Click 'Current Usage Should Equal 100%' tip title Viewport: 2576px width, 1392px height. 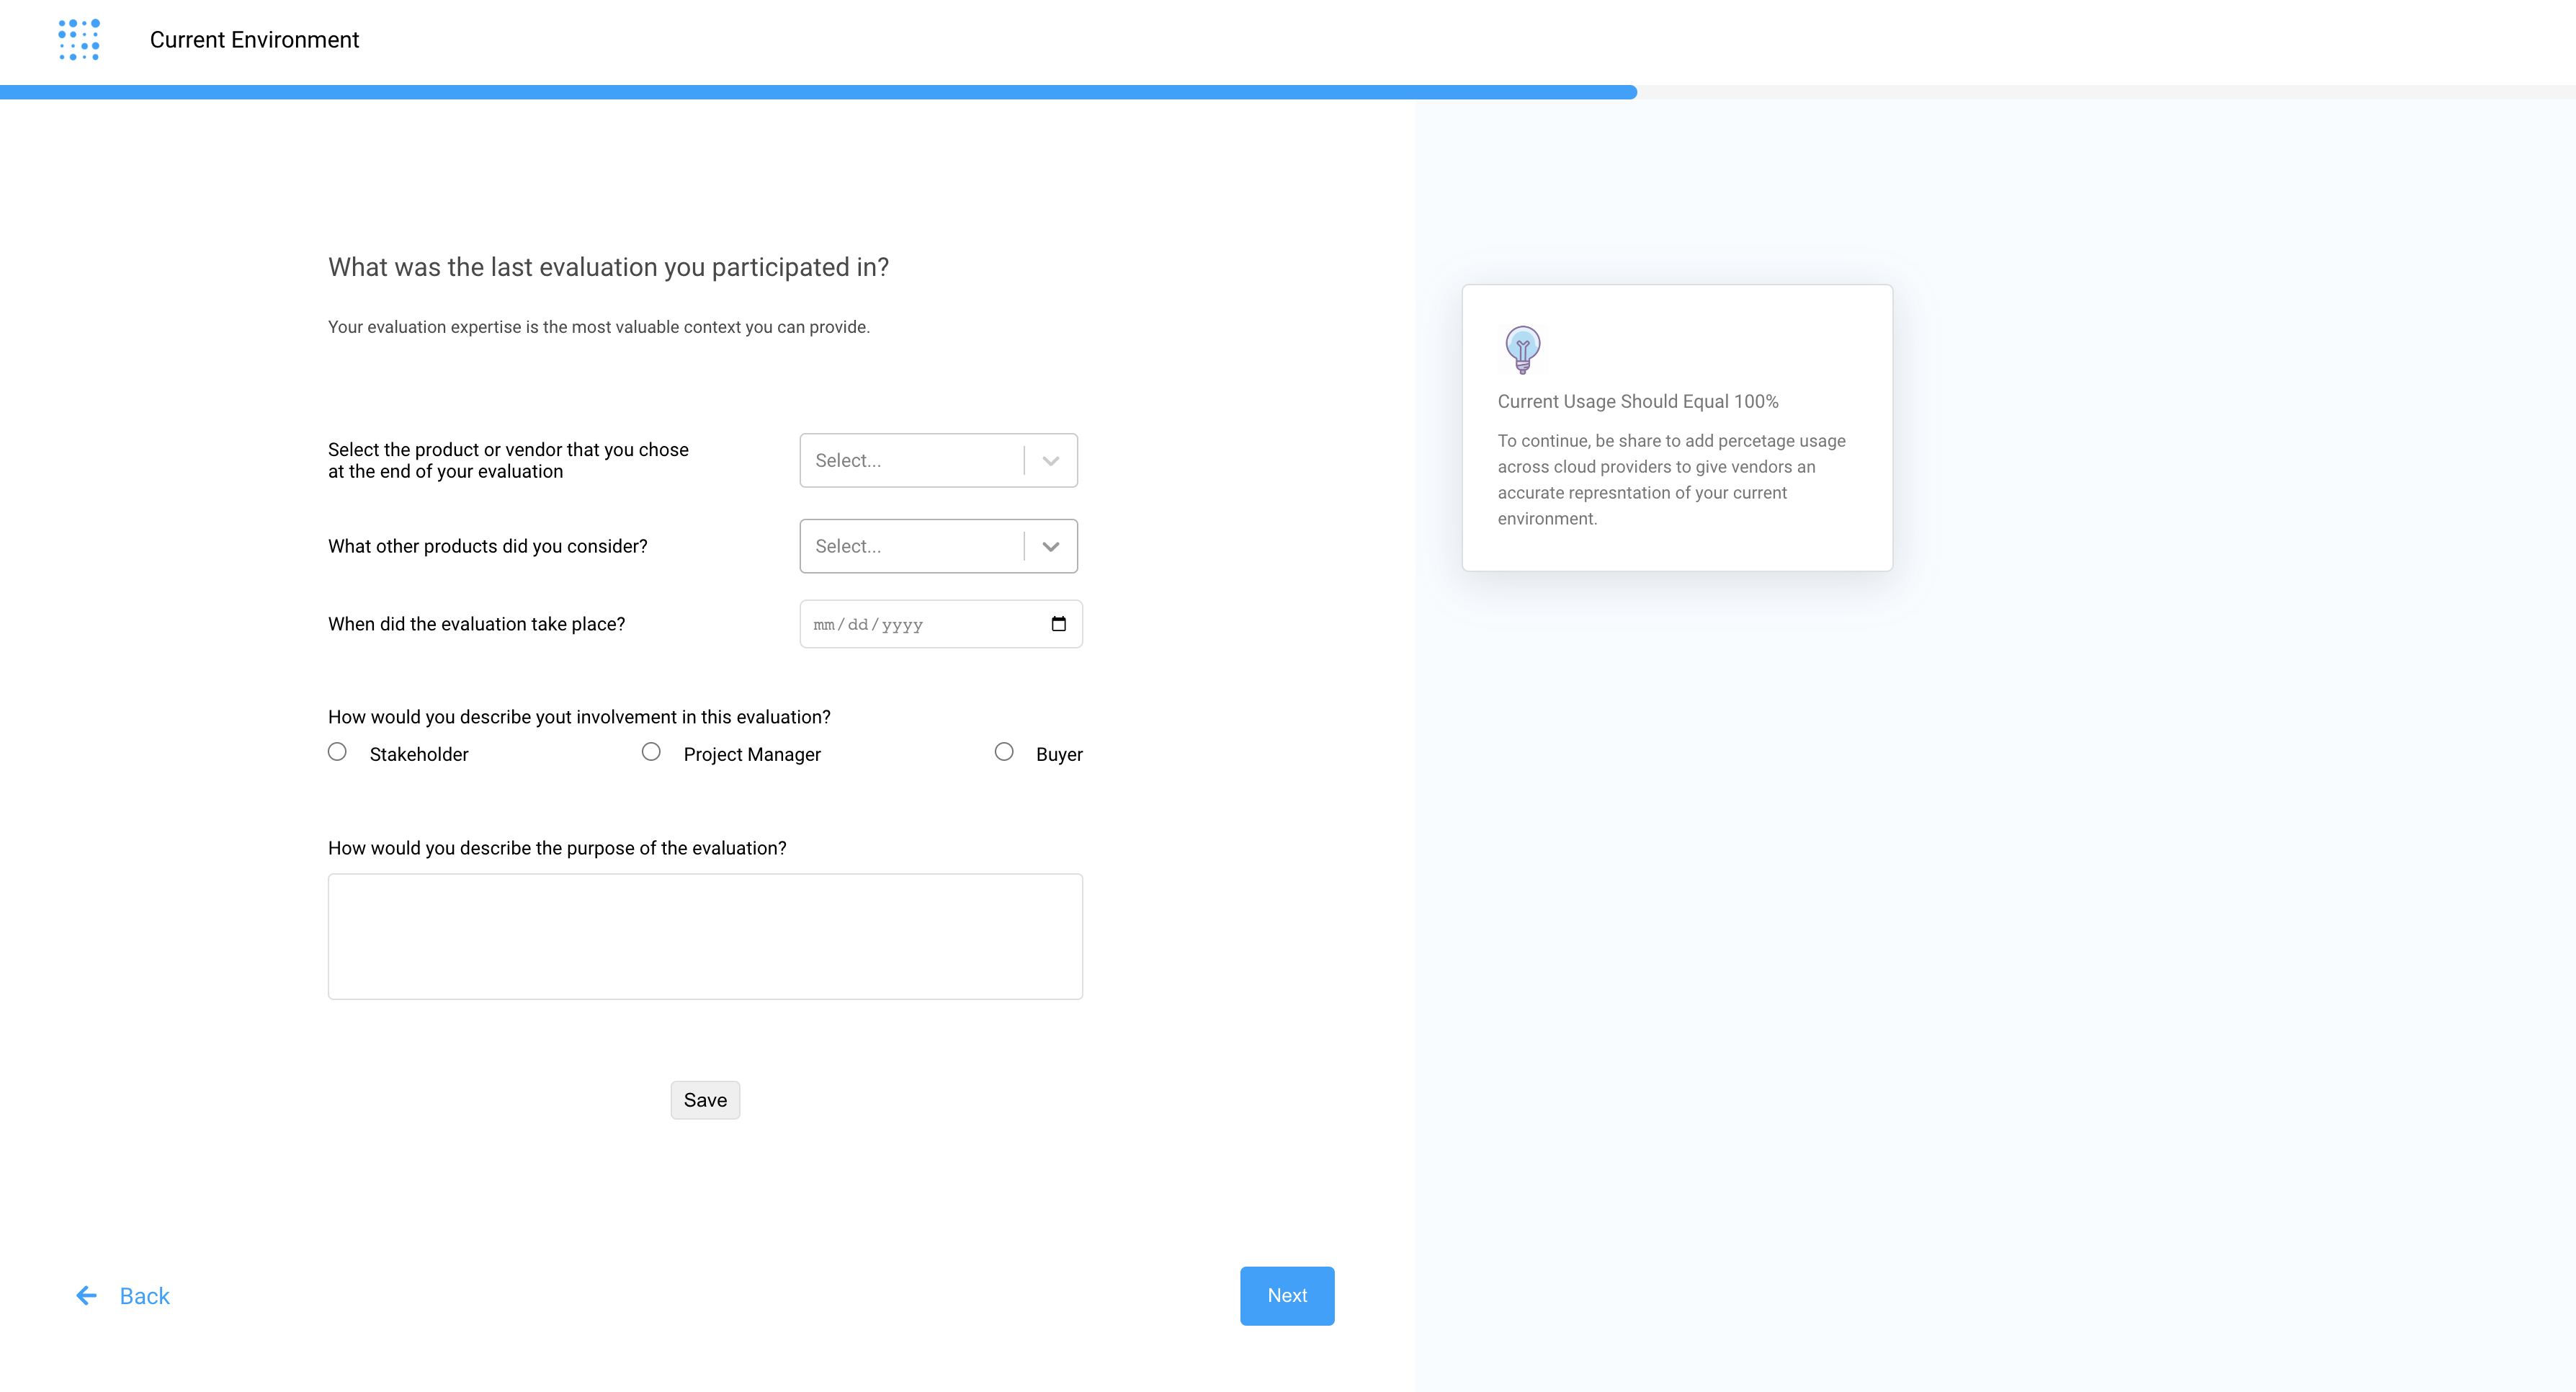tap(1638, 401)
